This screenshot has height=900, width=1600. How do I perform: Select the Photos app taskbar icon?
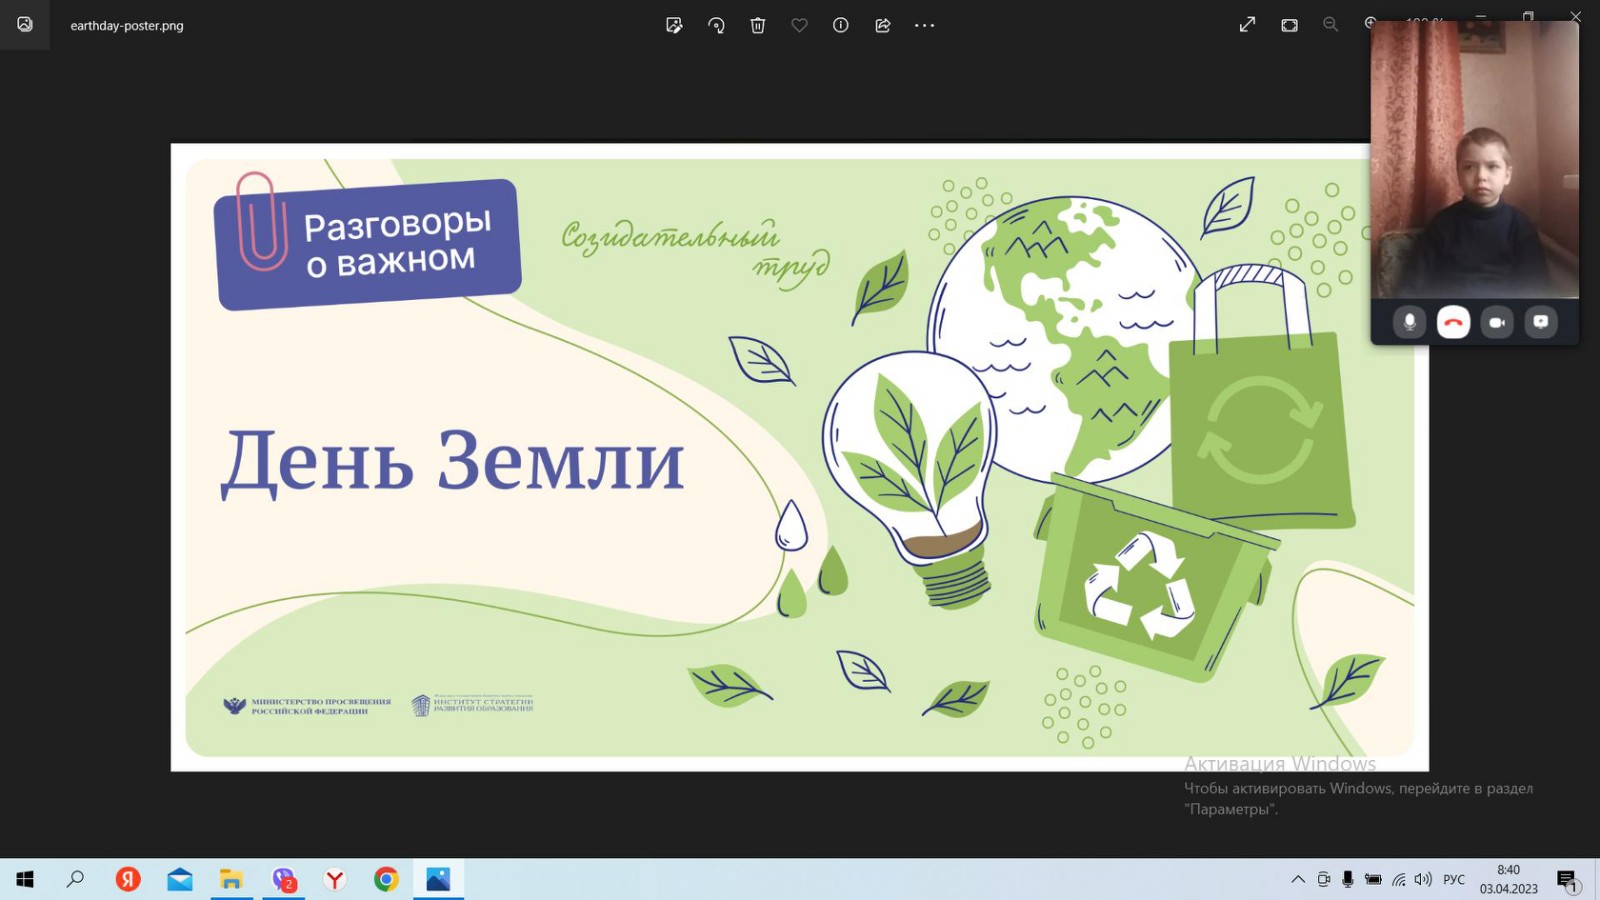pos(438,879)
